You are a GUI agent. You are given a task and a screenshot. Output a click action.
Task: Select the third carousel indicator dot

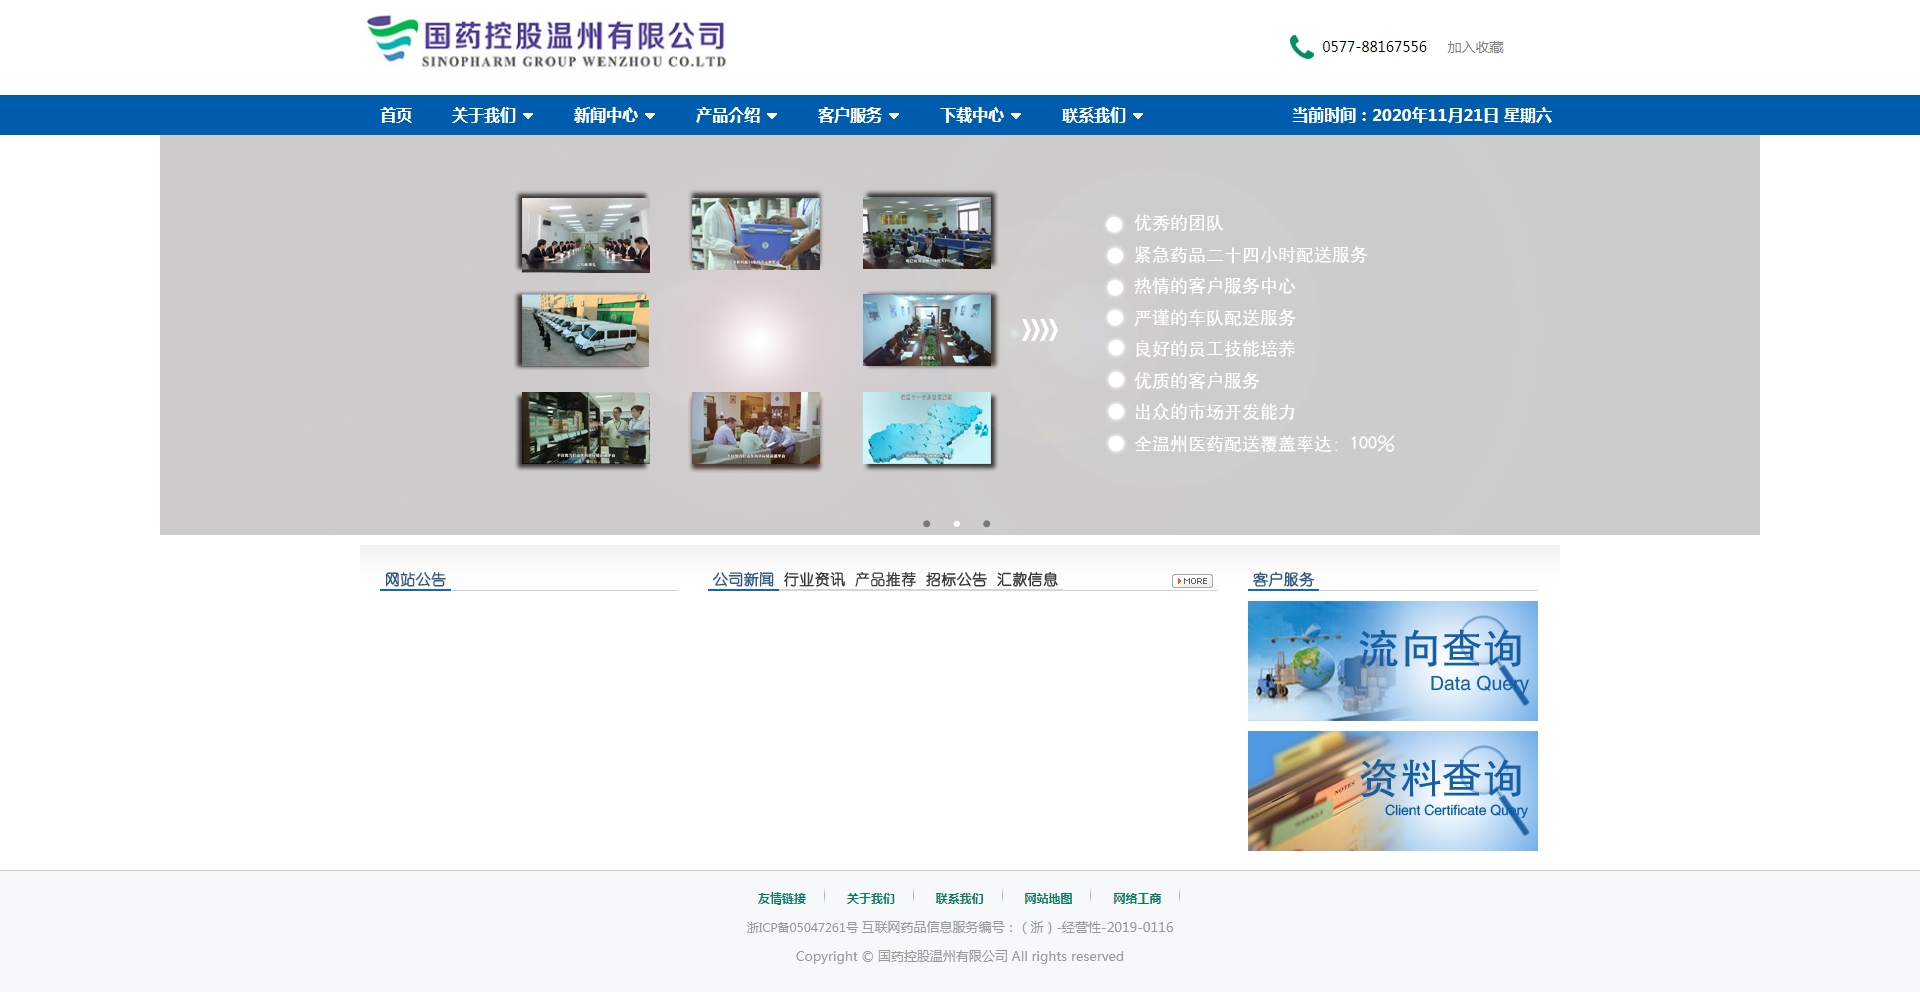coord(987,523)
